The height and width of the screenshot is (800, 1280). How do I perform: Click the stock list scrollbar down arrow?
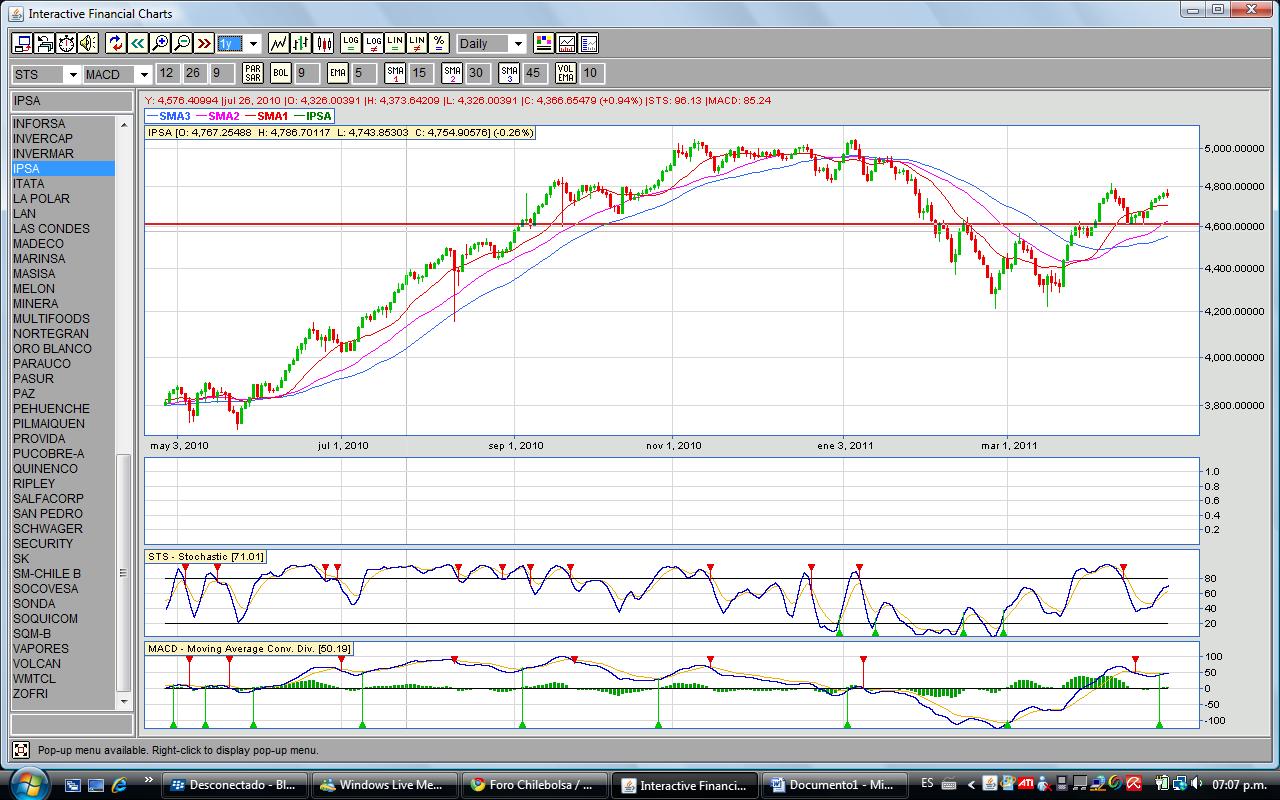tap(124, 701)
